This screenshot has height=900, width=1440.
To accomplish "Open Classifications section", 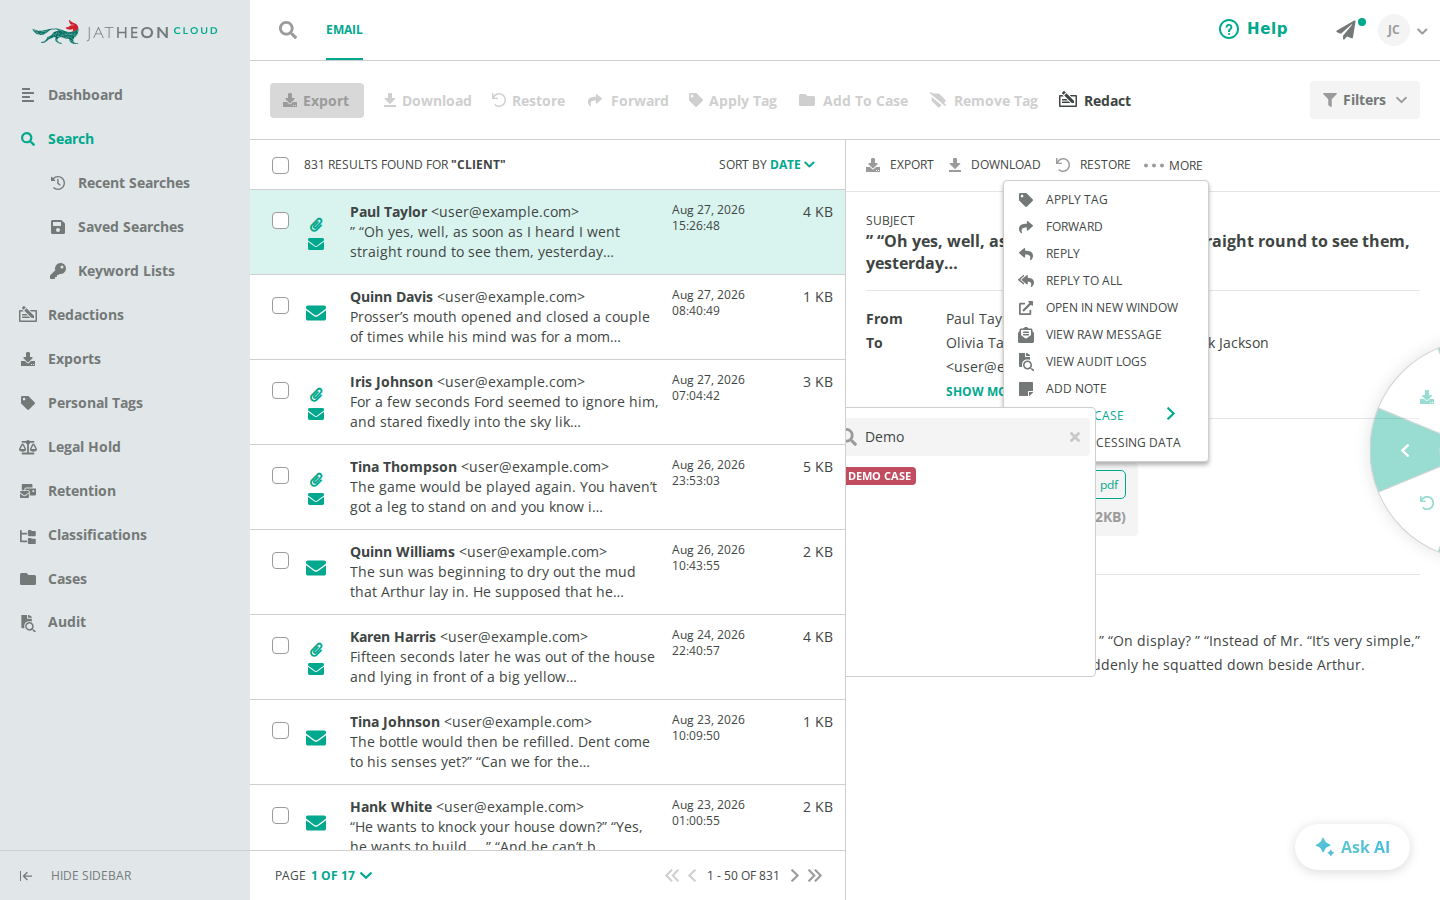I will 97,535.
